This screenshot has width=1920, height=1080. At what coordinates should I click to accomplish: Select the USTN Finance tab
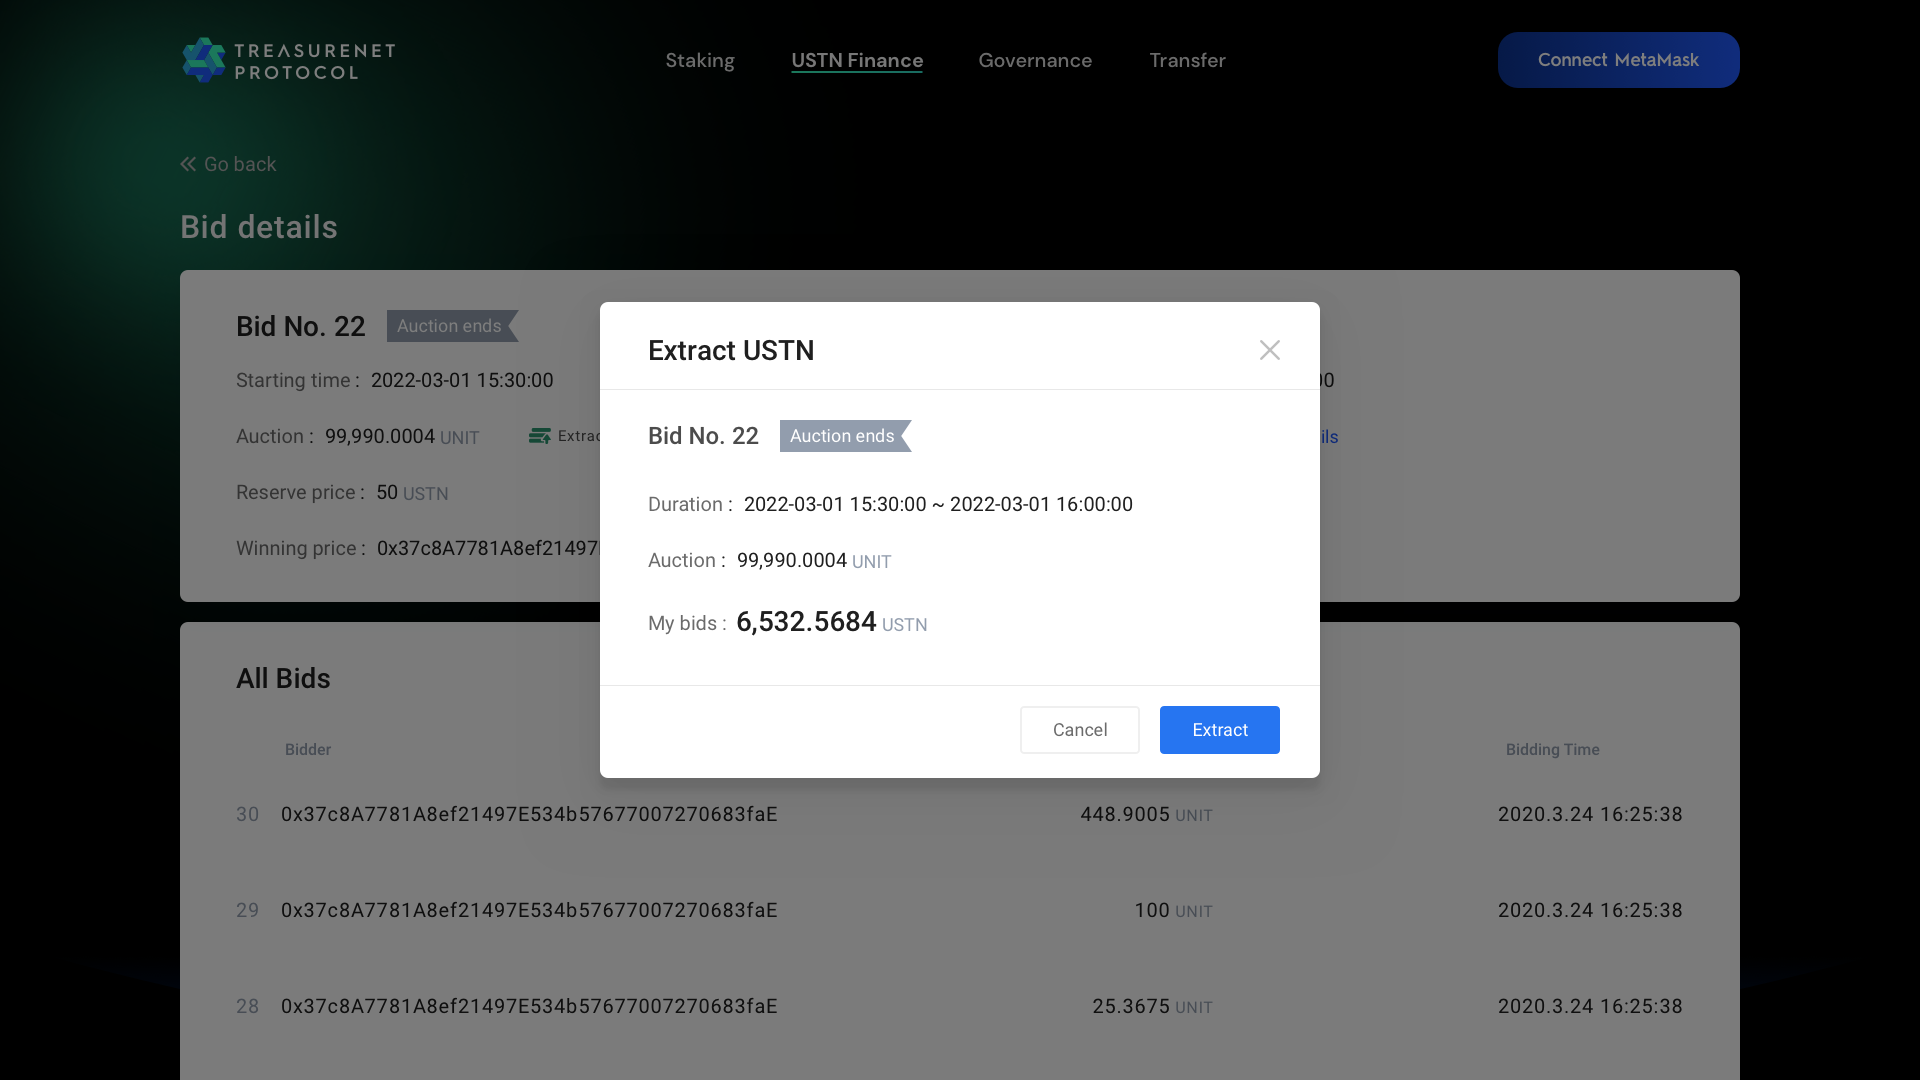857,59
